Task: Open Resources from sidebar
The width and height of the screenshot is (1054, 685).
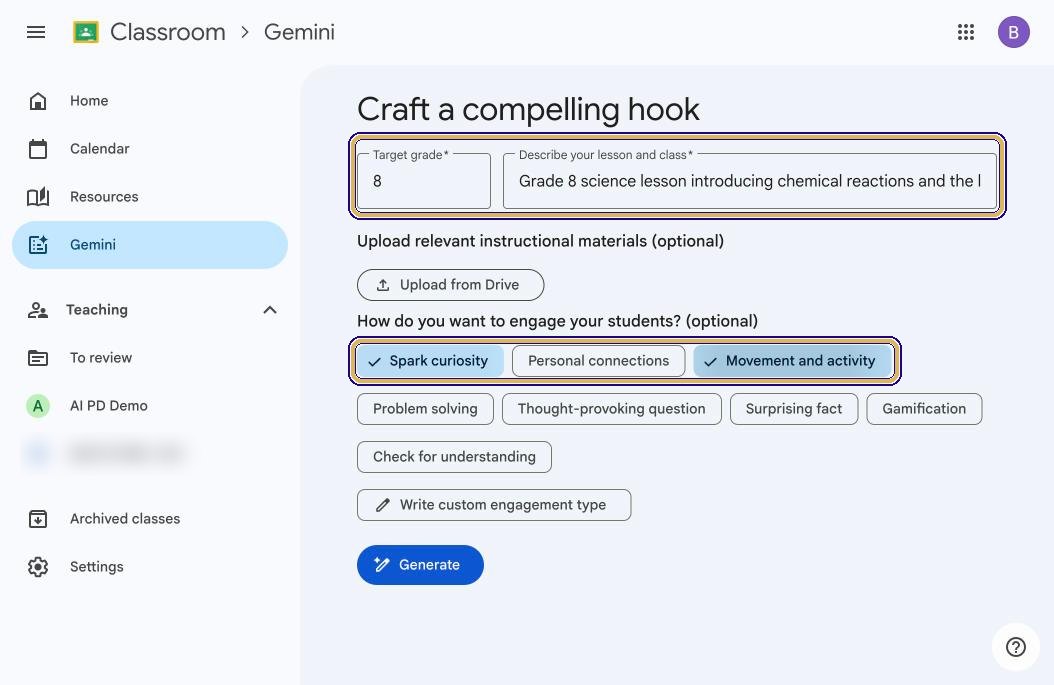Action: pyautogui.click(x=150, y=197)
